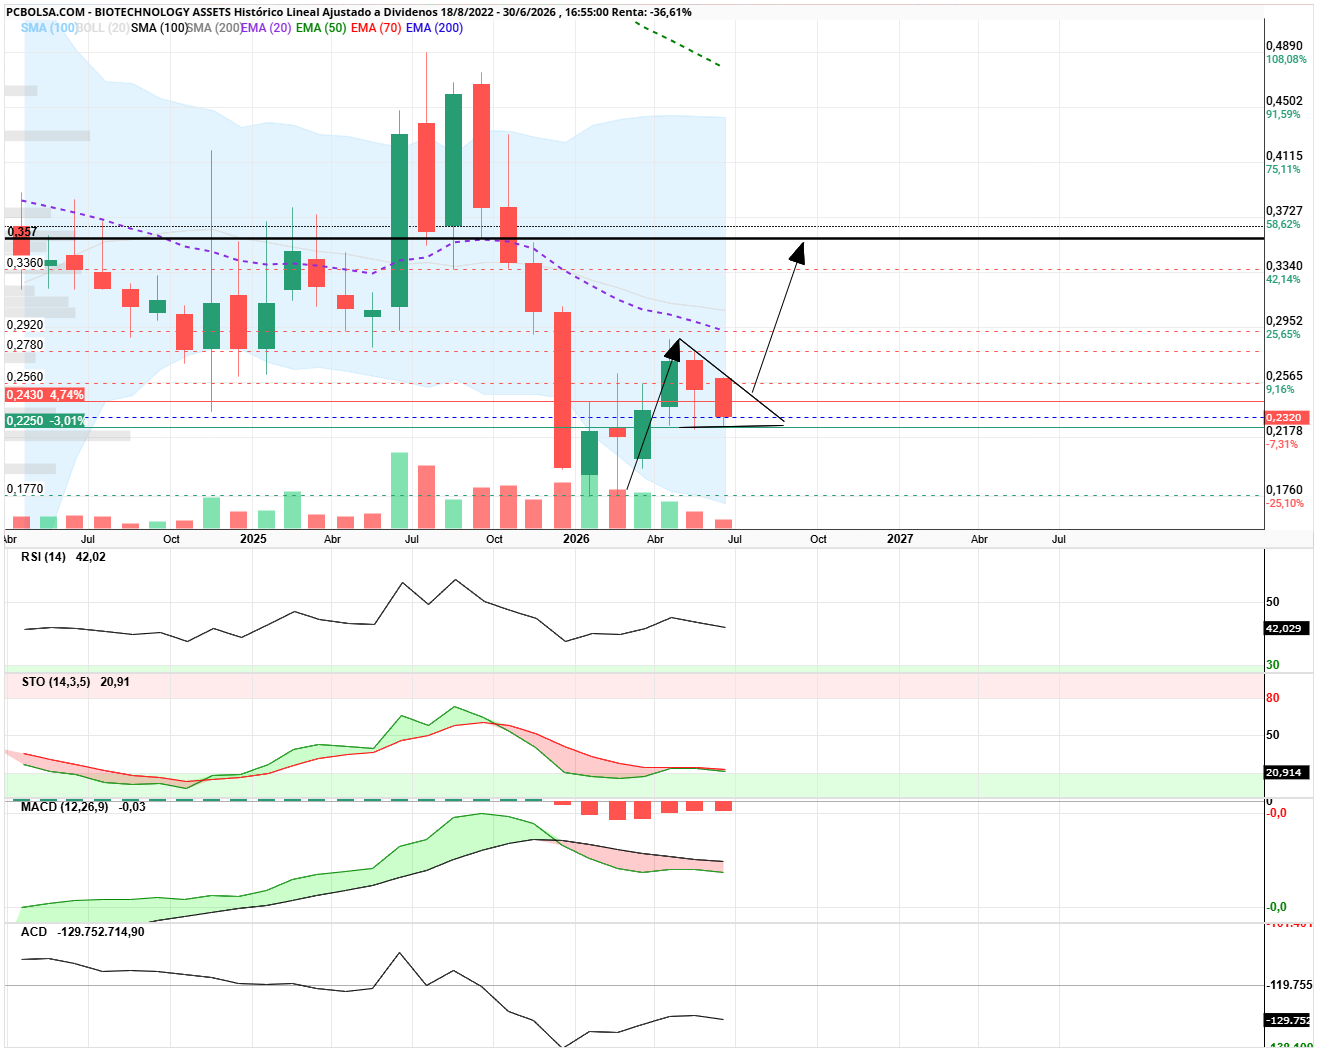Click the 2027 year label on the time axis
The width and height of the screenshot is (1318, 1052).
point(900,539)
